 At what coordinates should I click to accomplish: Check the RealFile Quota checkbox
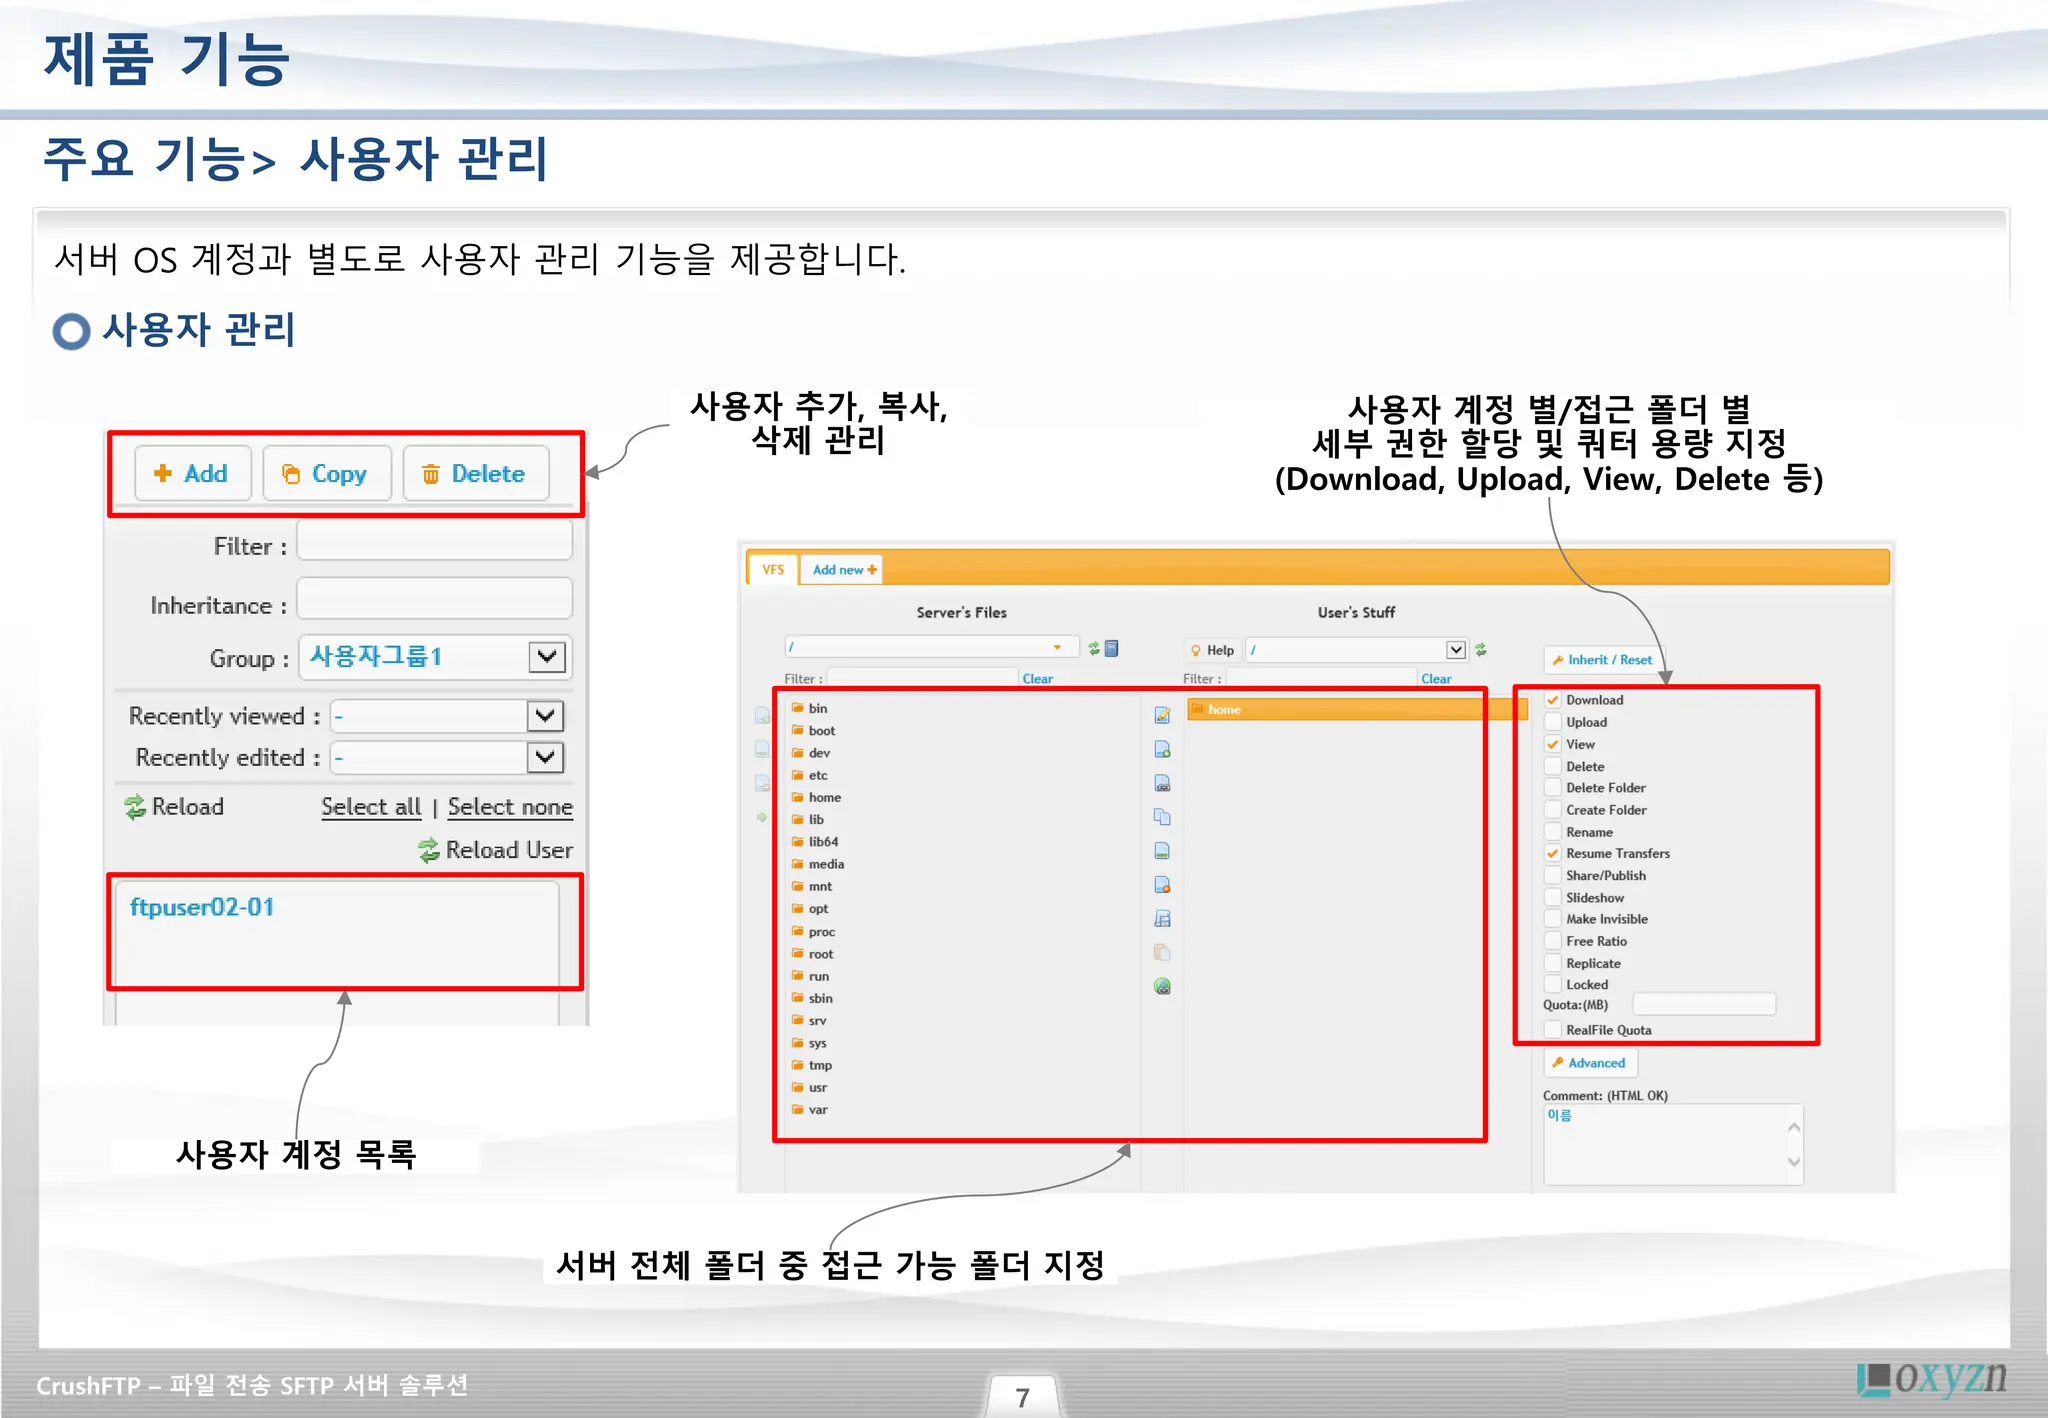[1553, 1030]
